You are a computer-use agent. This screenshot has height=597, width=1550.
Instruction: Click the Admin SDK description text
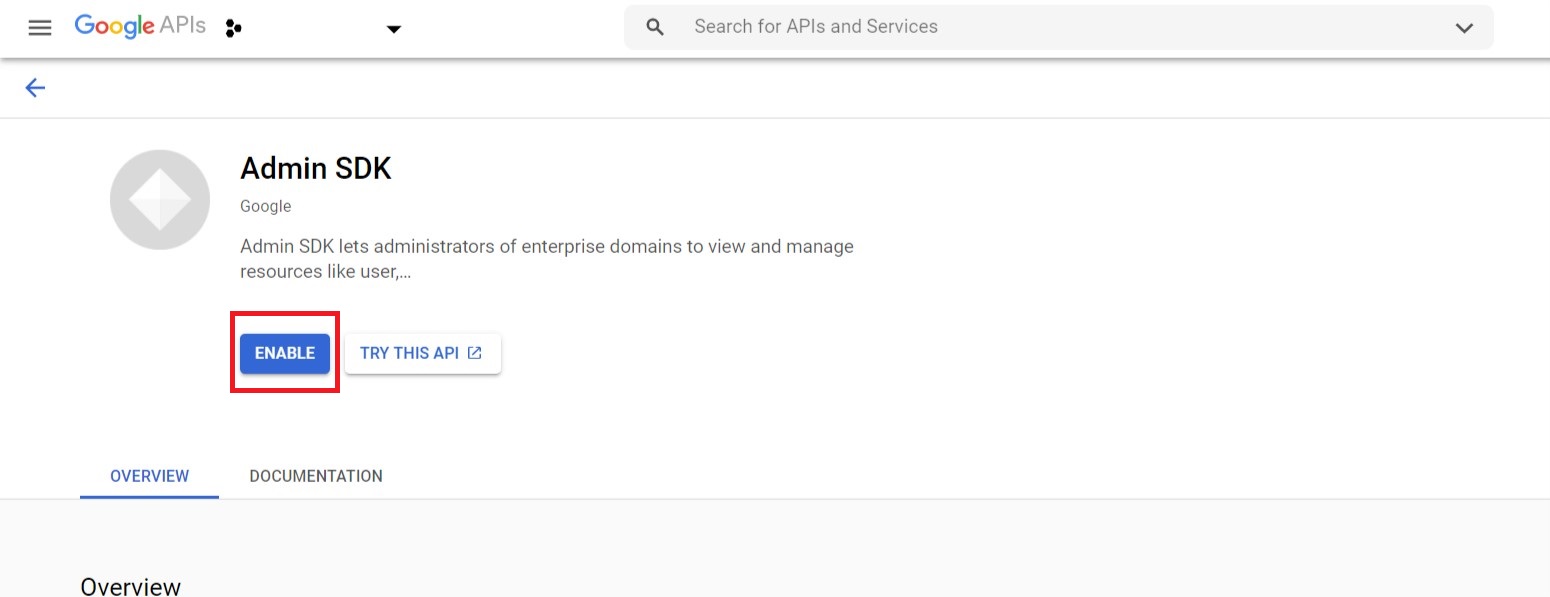pos(546,247)
